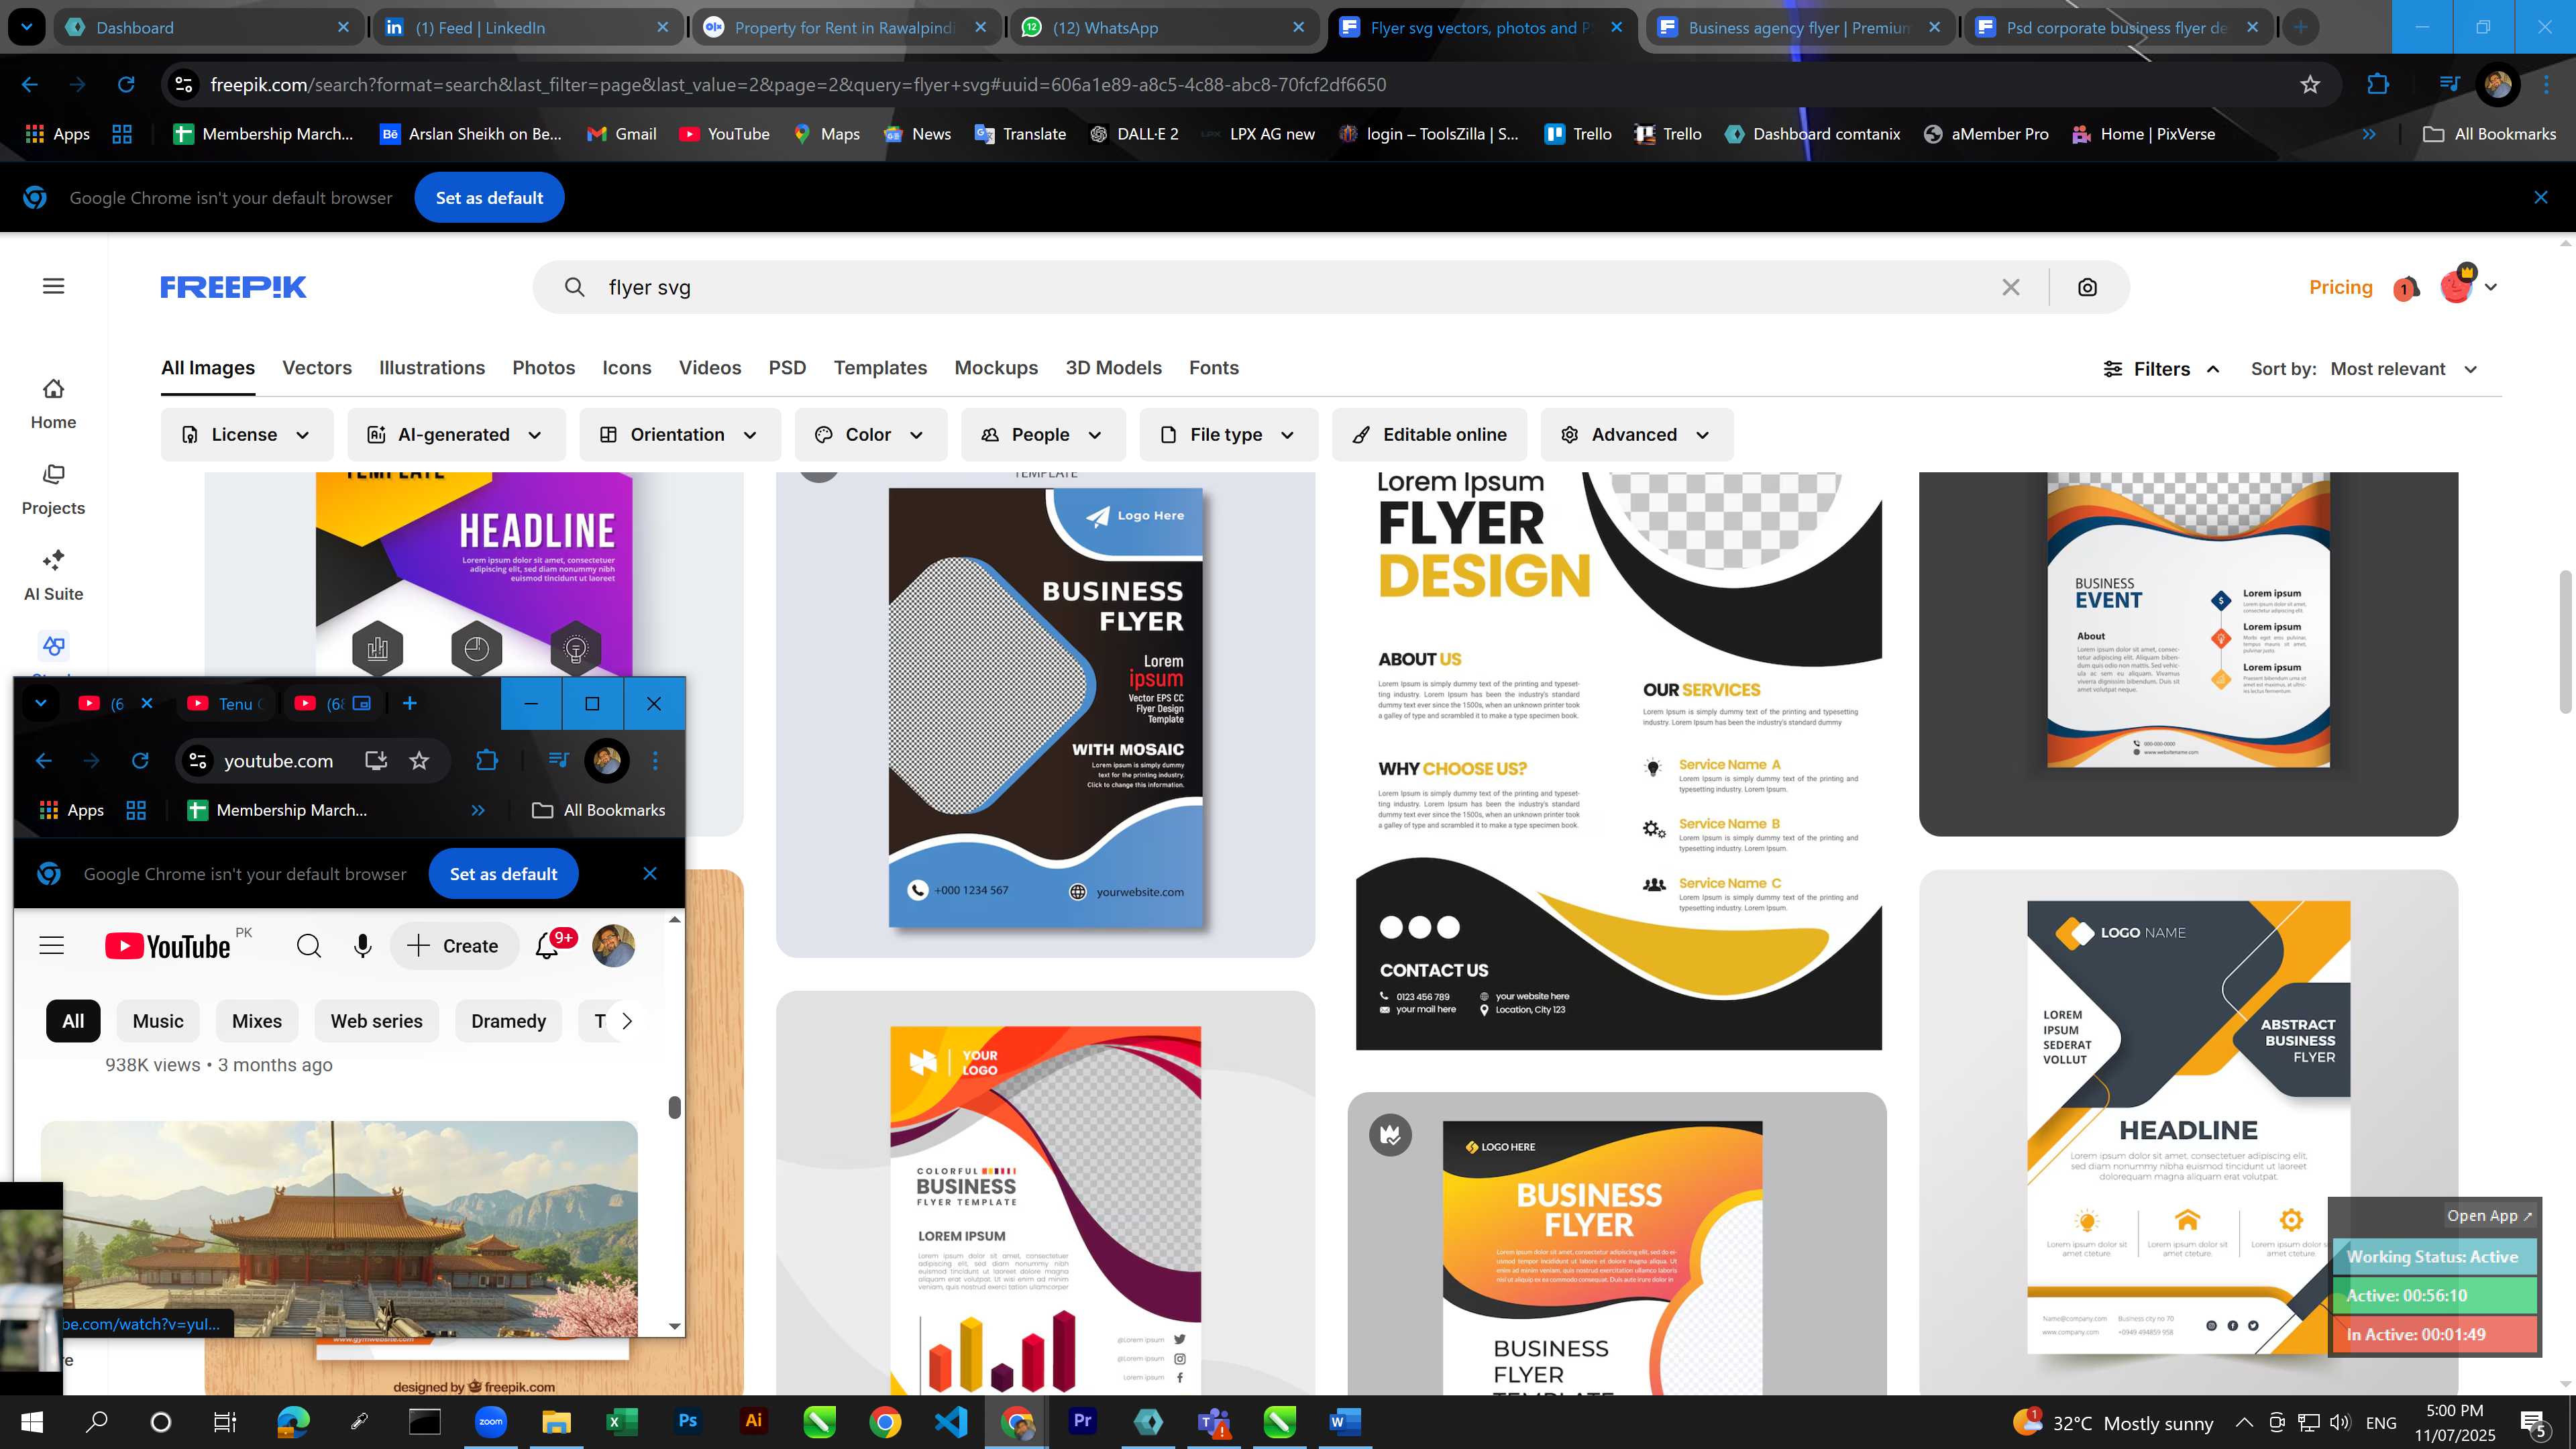Open Premiere Pro from taskbar
This screenshot has height=1449, width=2576.
click(x=1082, y=1421)
